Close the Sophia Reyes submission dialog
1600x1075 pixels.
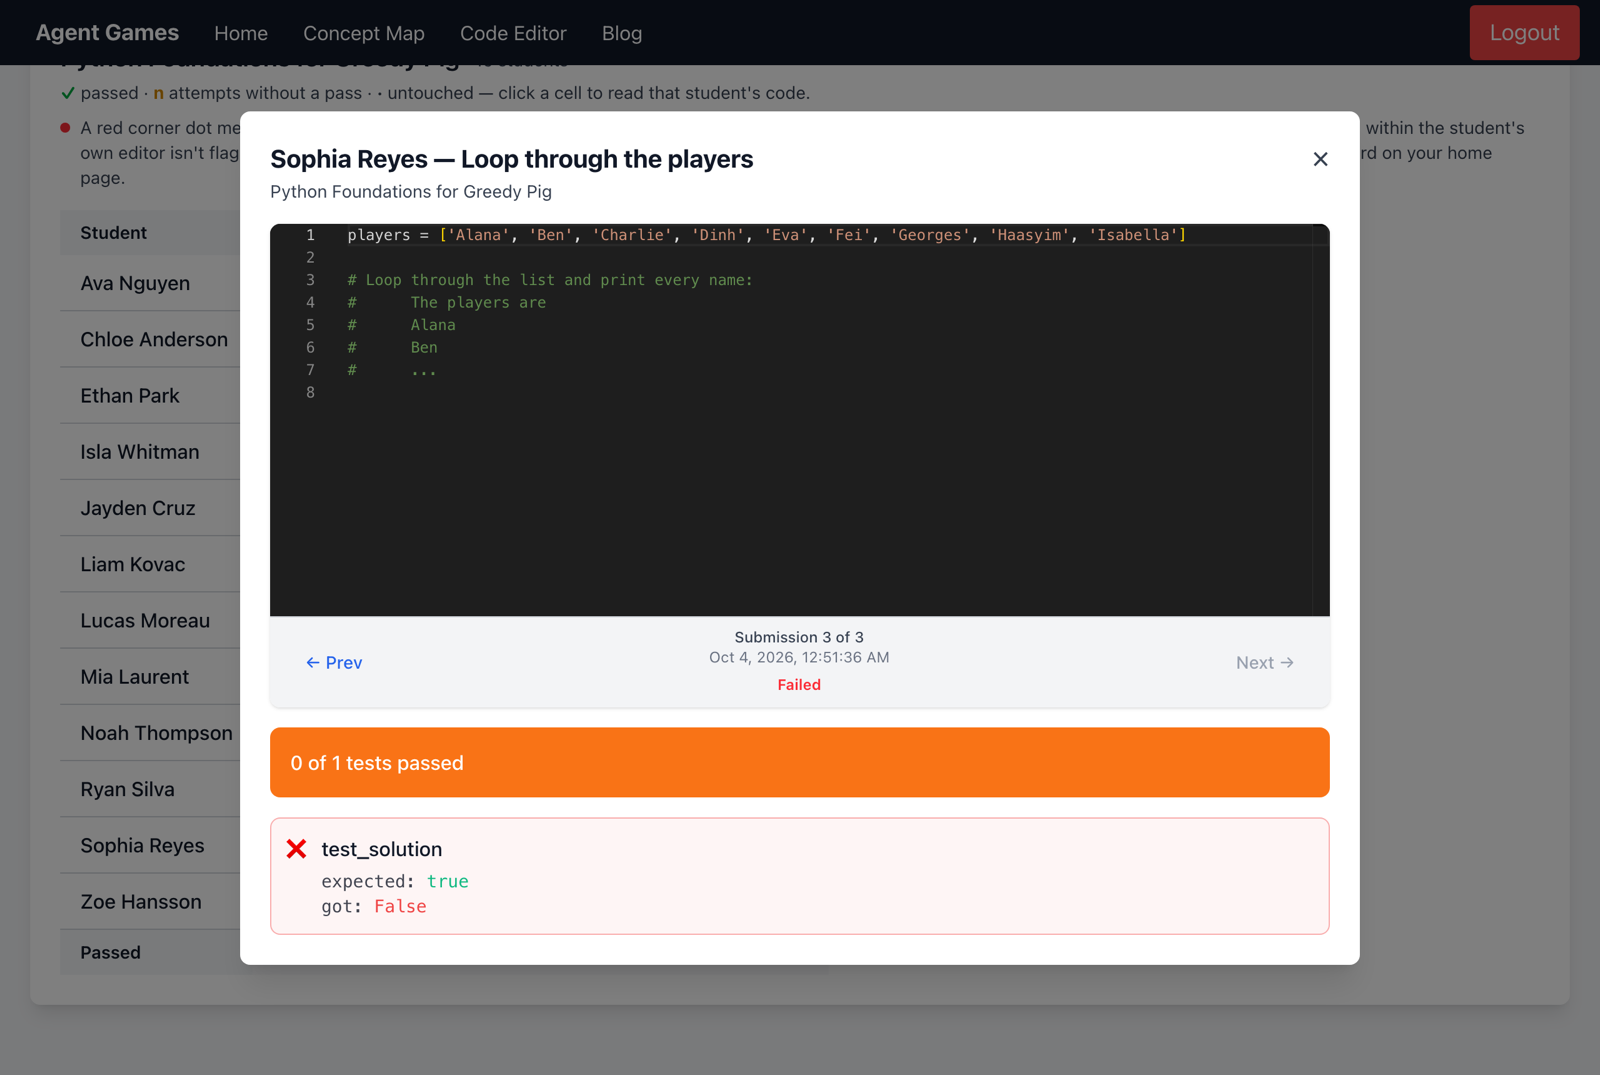[1320, 159]
